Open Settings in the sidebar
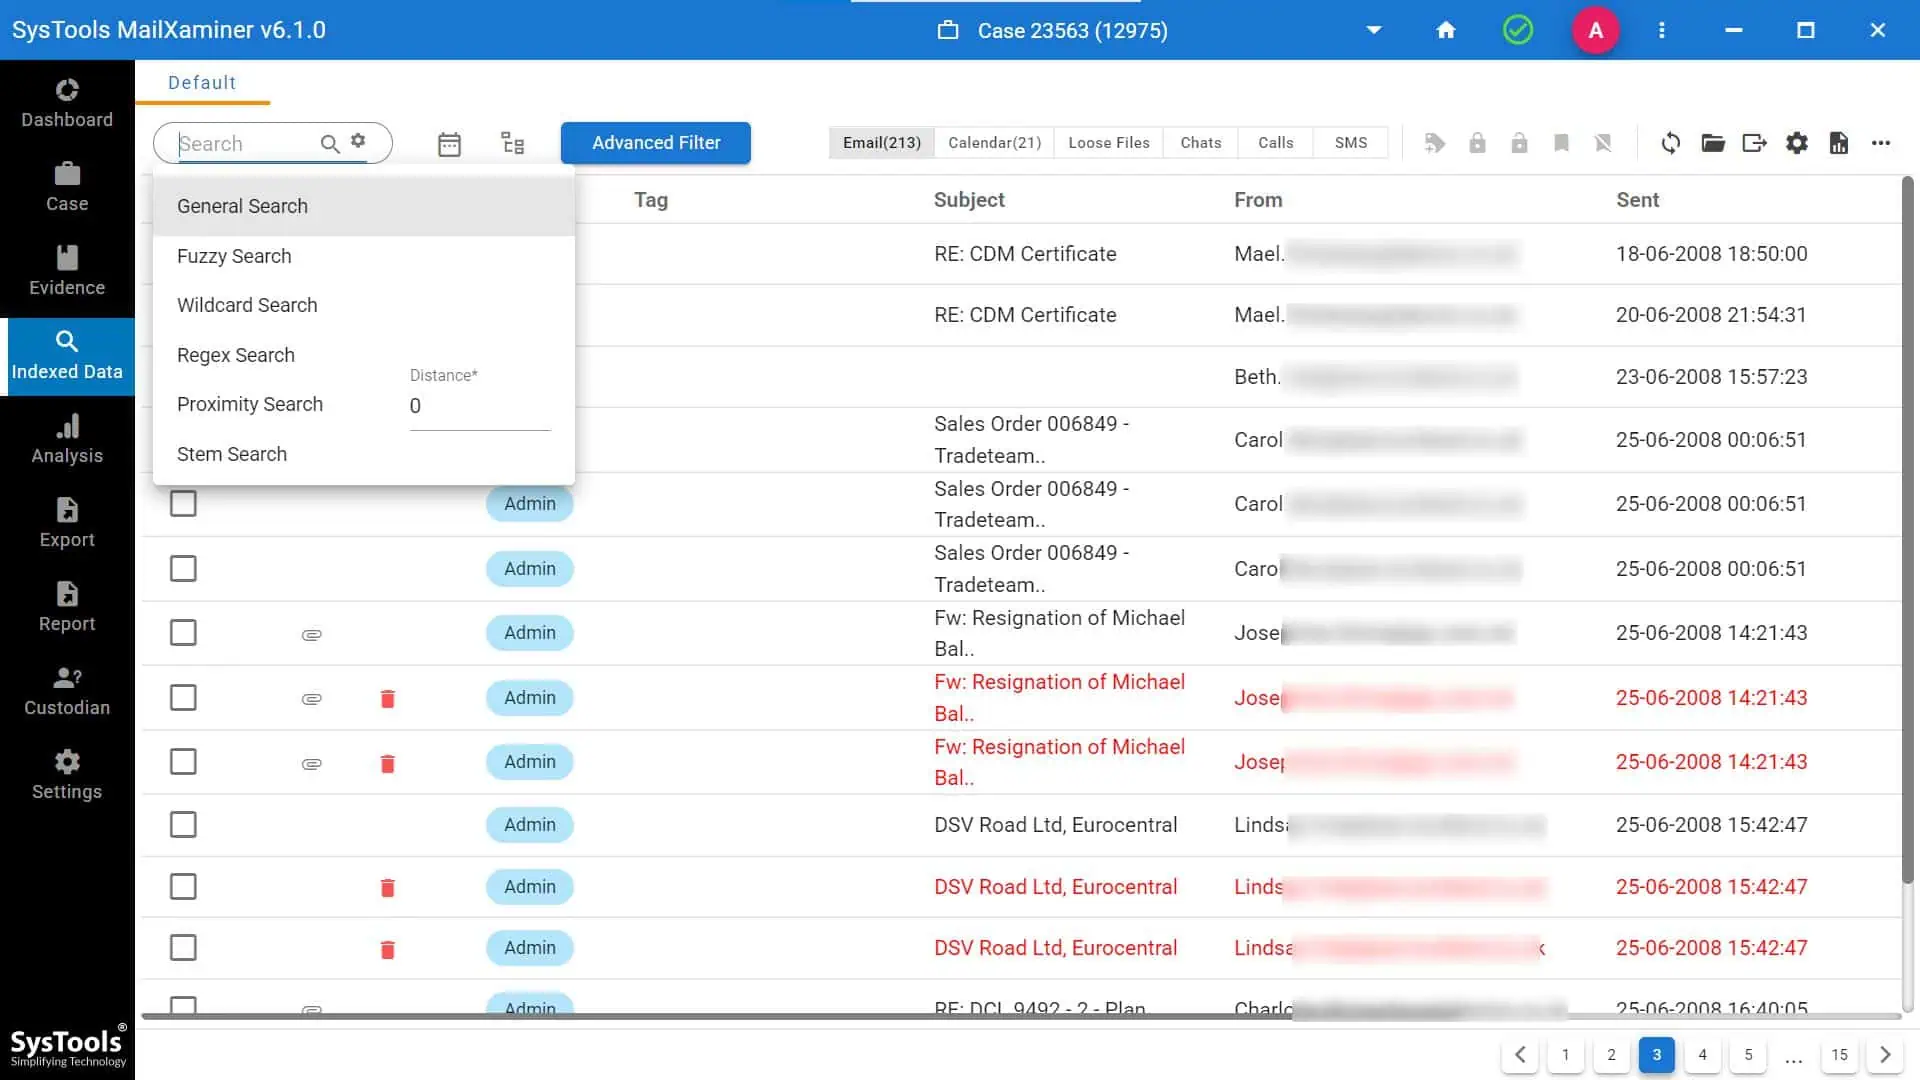This screenshot has width=1920, height=1080. (67, 775)
